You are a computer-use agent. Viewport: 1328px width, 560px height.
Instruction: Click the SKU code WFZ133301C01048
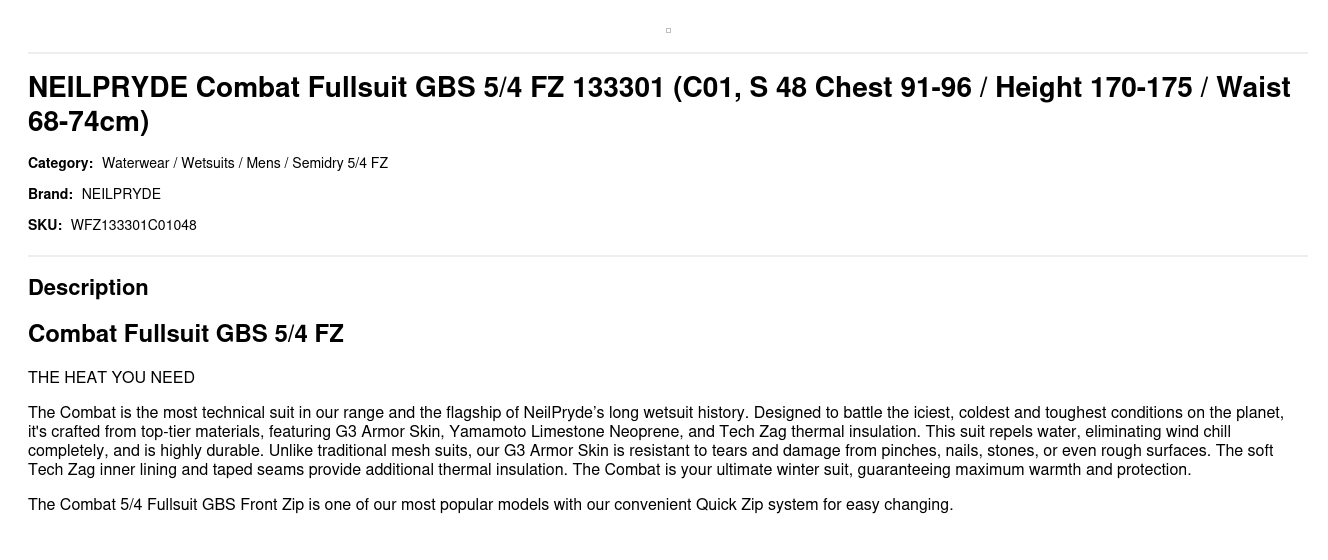point(133,225)
